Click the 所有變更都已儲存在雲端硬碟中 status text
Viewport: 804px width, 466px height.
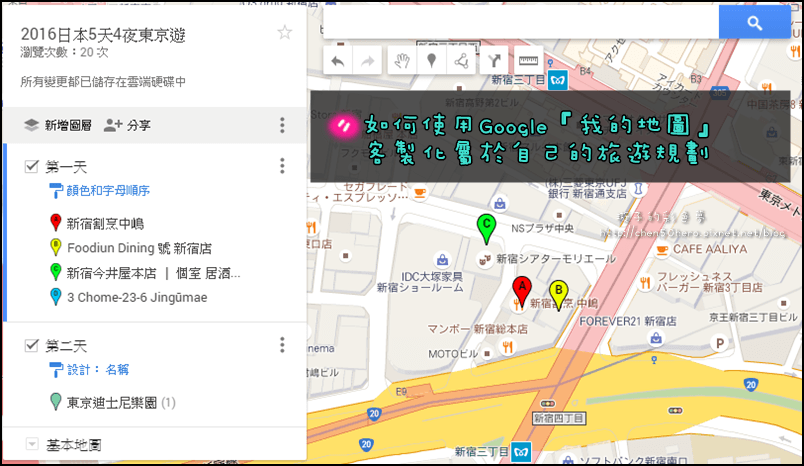103,82
